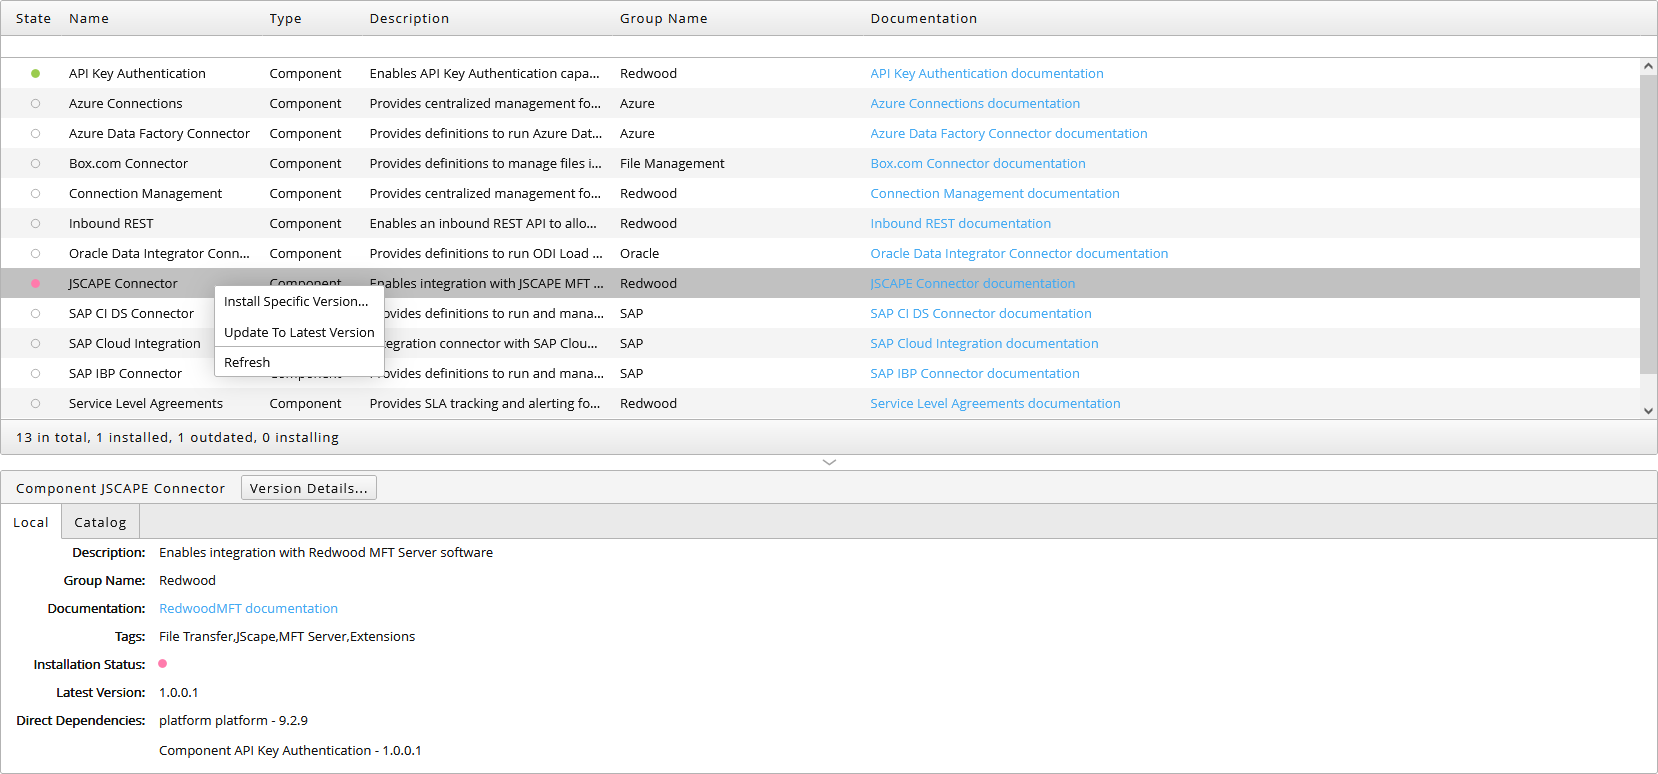The width and height of the screenshot is (1658, 774).
Task: Click the Oracle group name cell
Action: point(639,253)
